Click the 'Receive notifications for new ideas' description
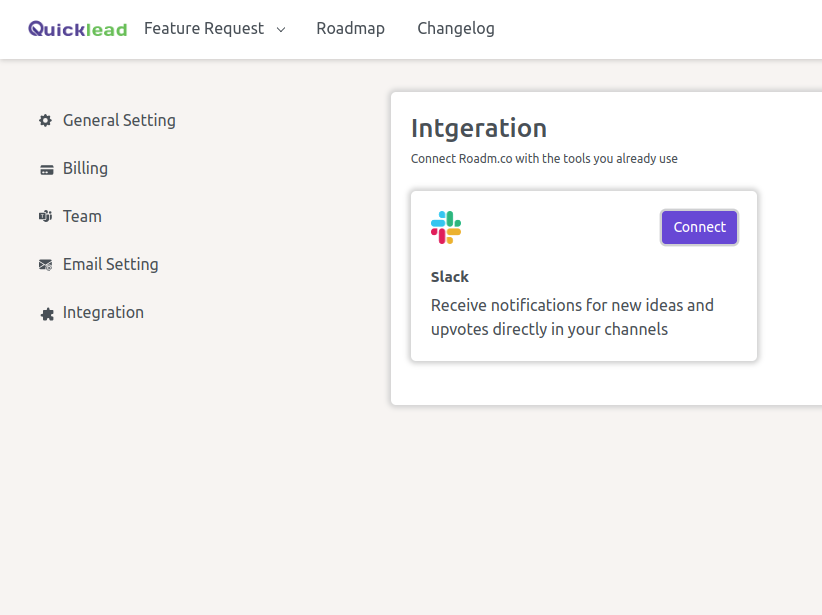 pyautogui.click(x=572, y=317)
